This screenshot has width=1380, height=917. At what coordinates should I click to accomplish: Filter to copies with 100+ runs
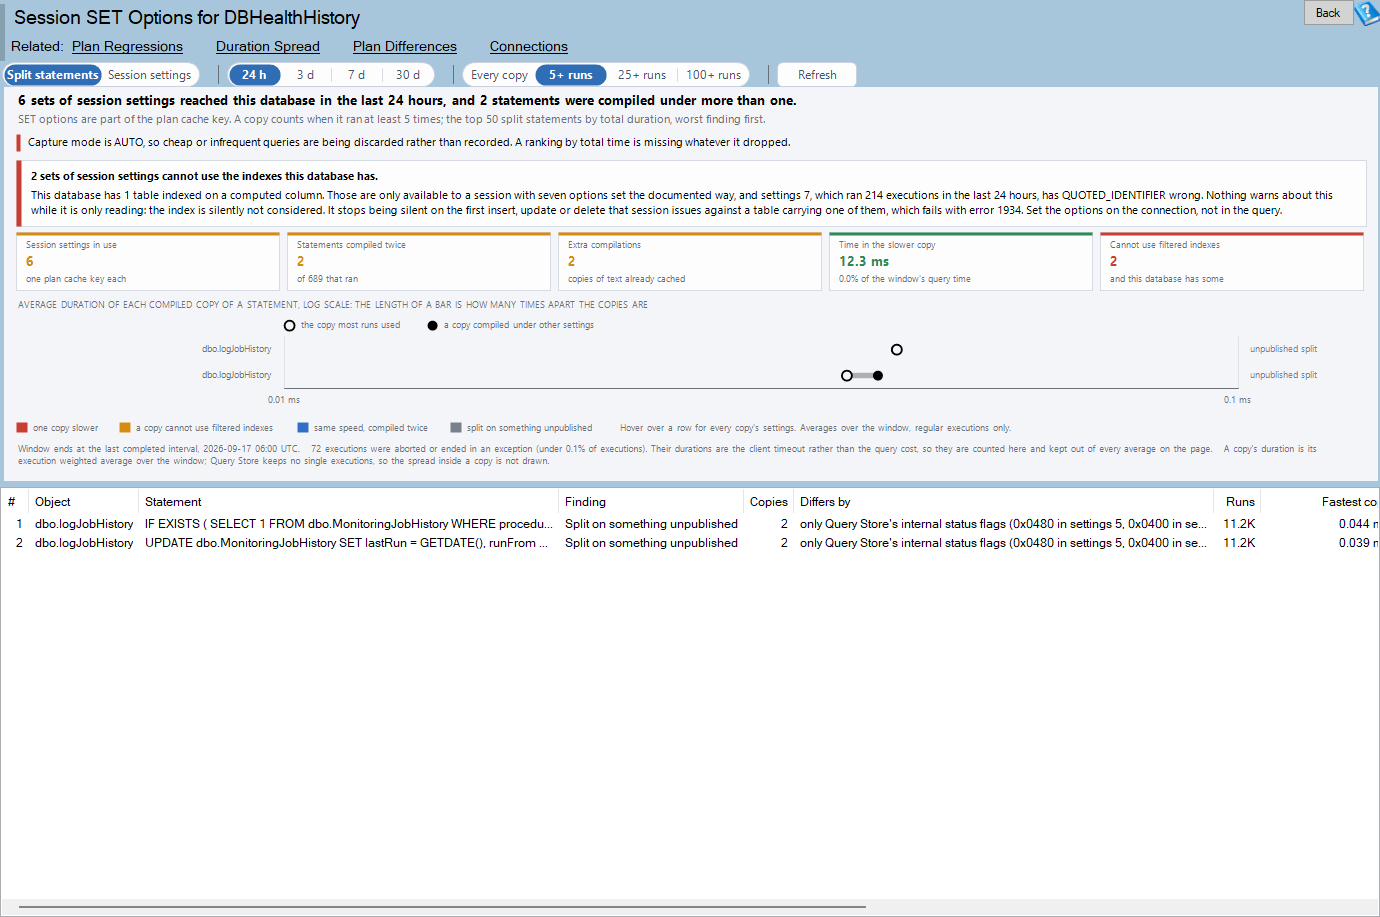714,75
